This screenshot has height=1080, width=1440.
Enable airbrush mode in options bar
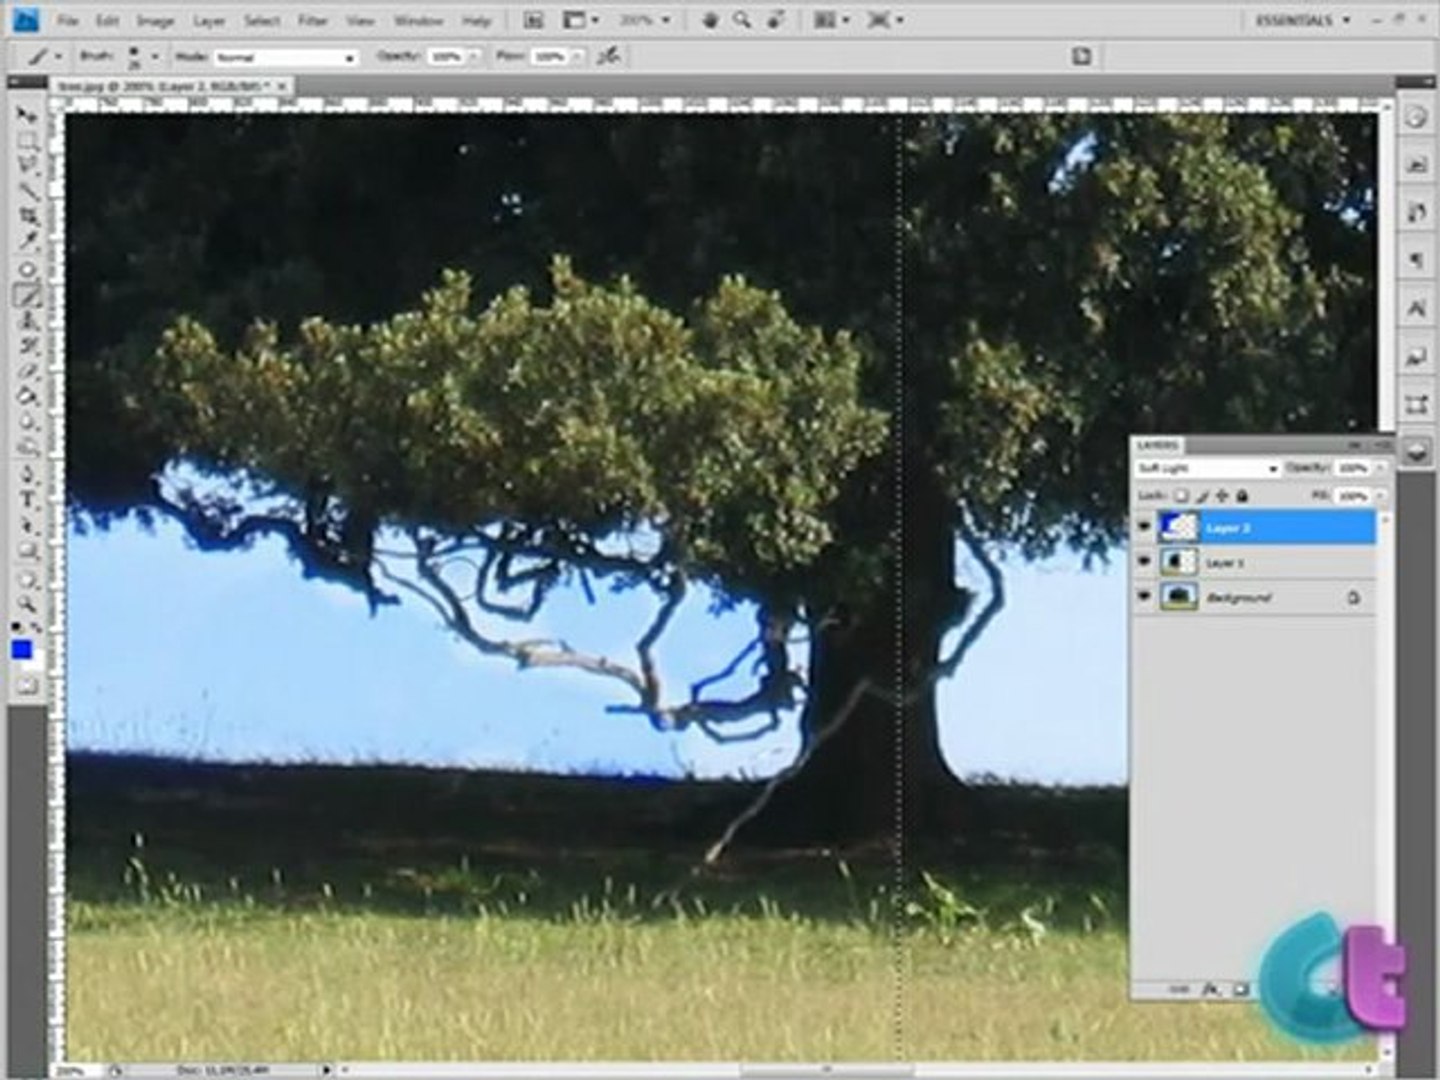point(608,56)
